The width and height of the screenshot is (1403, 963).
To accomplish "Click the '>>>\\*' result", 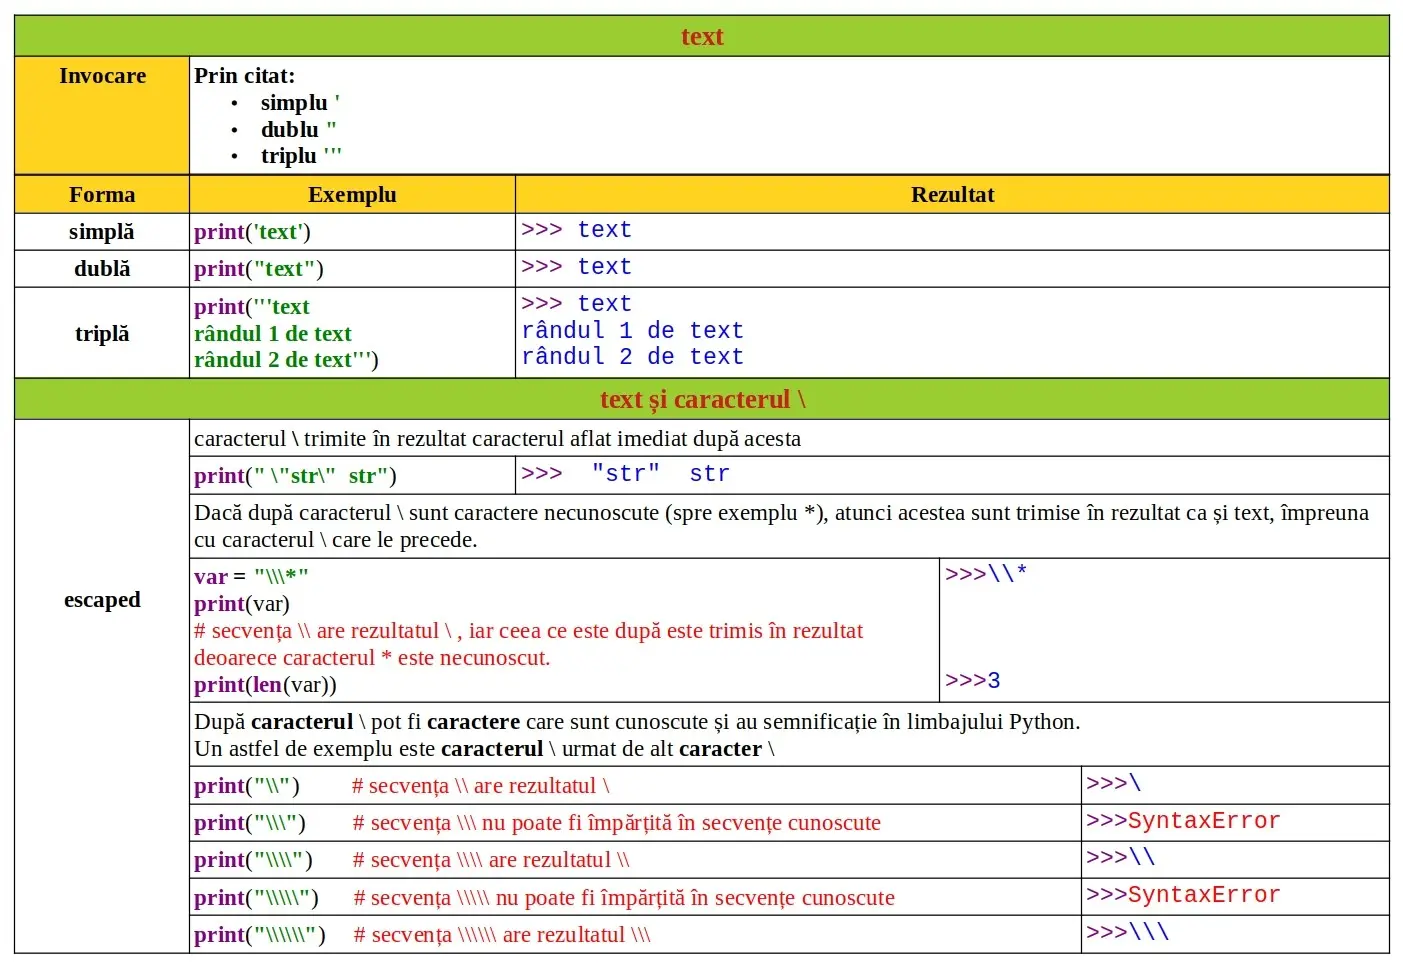I will click(x=986, y=574).
